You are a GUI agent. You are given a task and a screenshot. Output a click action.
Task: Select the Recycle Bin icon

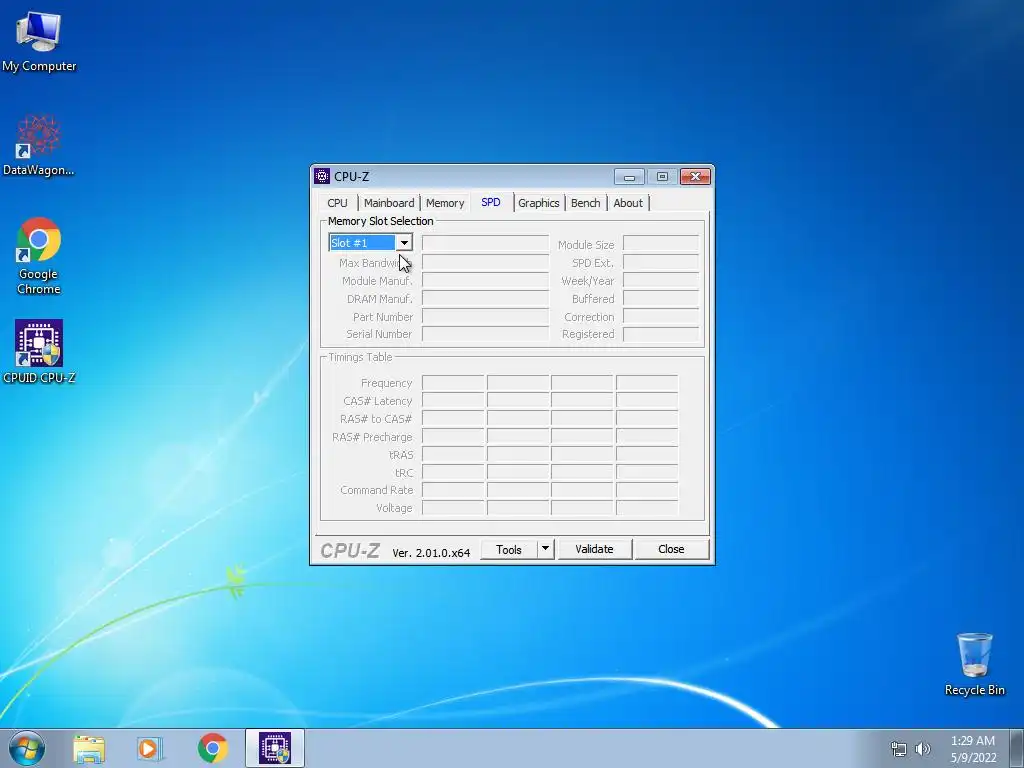click(974, 664)
